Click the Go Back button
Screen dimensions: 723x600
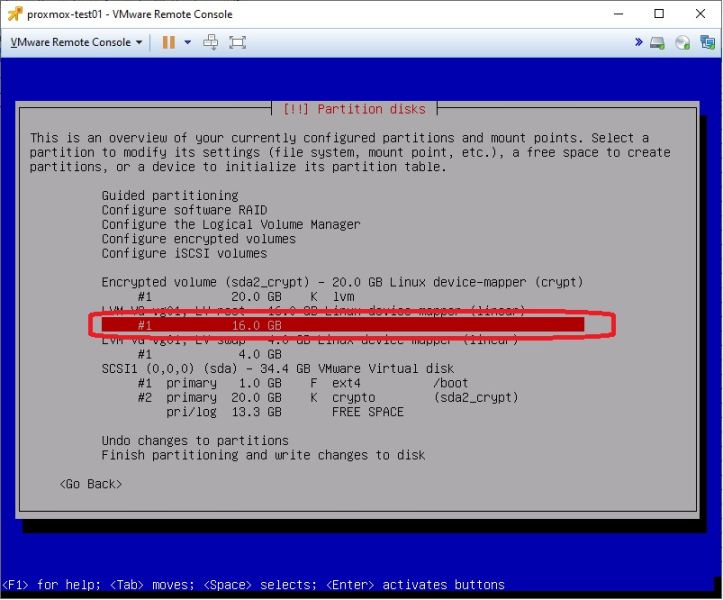(x=91, y=484)
